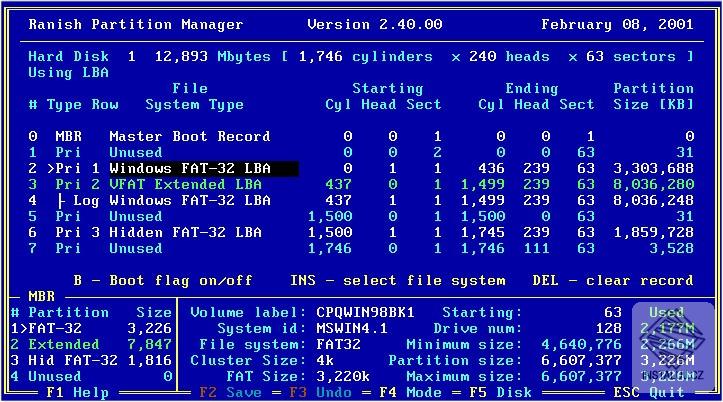723x402 pixels.
Task: Click ESC Quit in the bottom bar
Action: coord(649,393)
